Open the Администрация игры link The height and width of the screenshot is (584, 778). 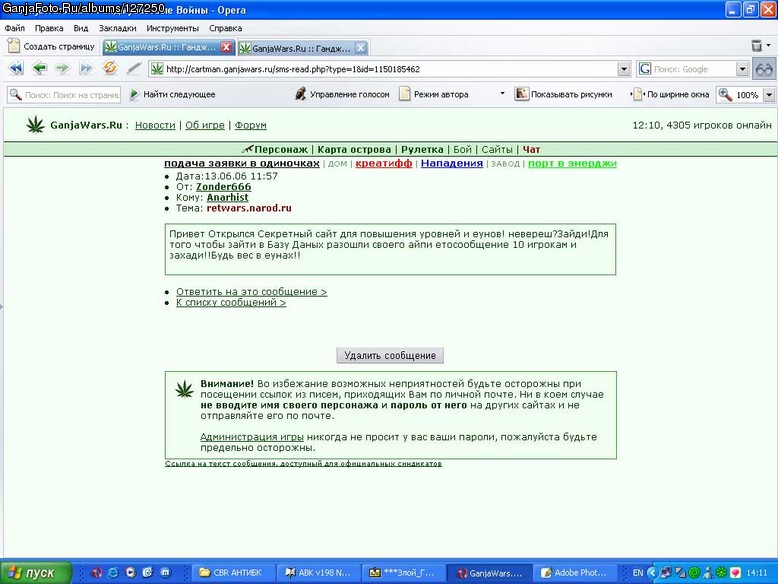252,437
